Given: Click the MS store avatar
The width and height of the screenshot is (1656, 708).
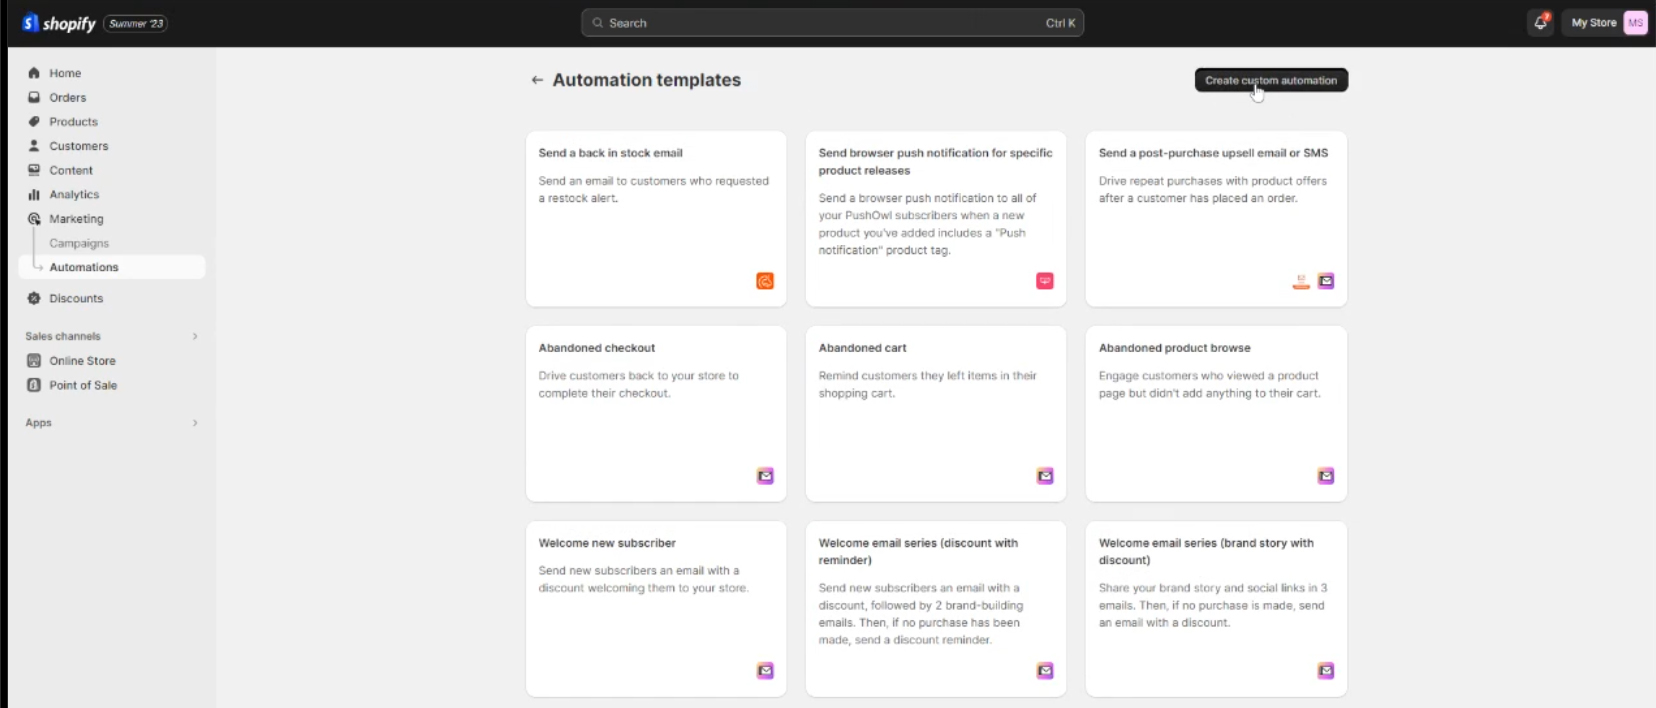Looking at the screenshot, I should 1635,23.
